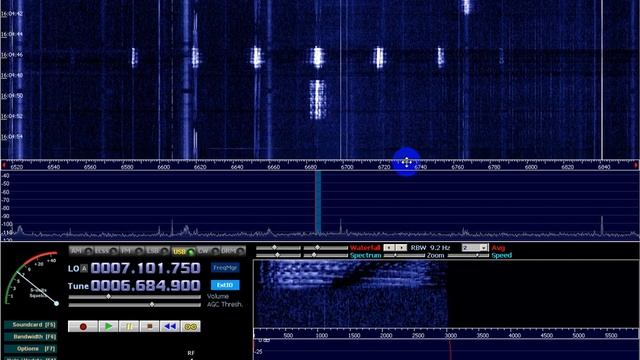Select AM demodulation mode

(81, 251)
